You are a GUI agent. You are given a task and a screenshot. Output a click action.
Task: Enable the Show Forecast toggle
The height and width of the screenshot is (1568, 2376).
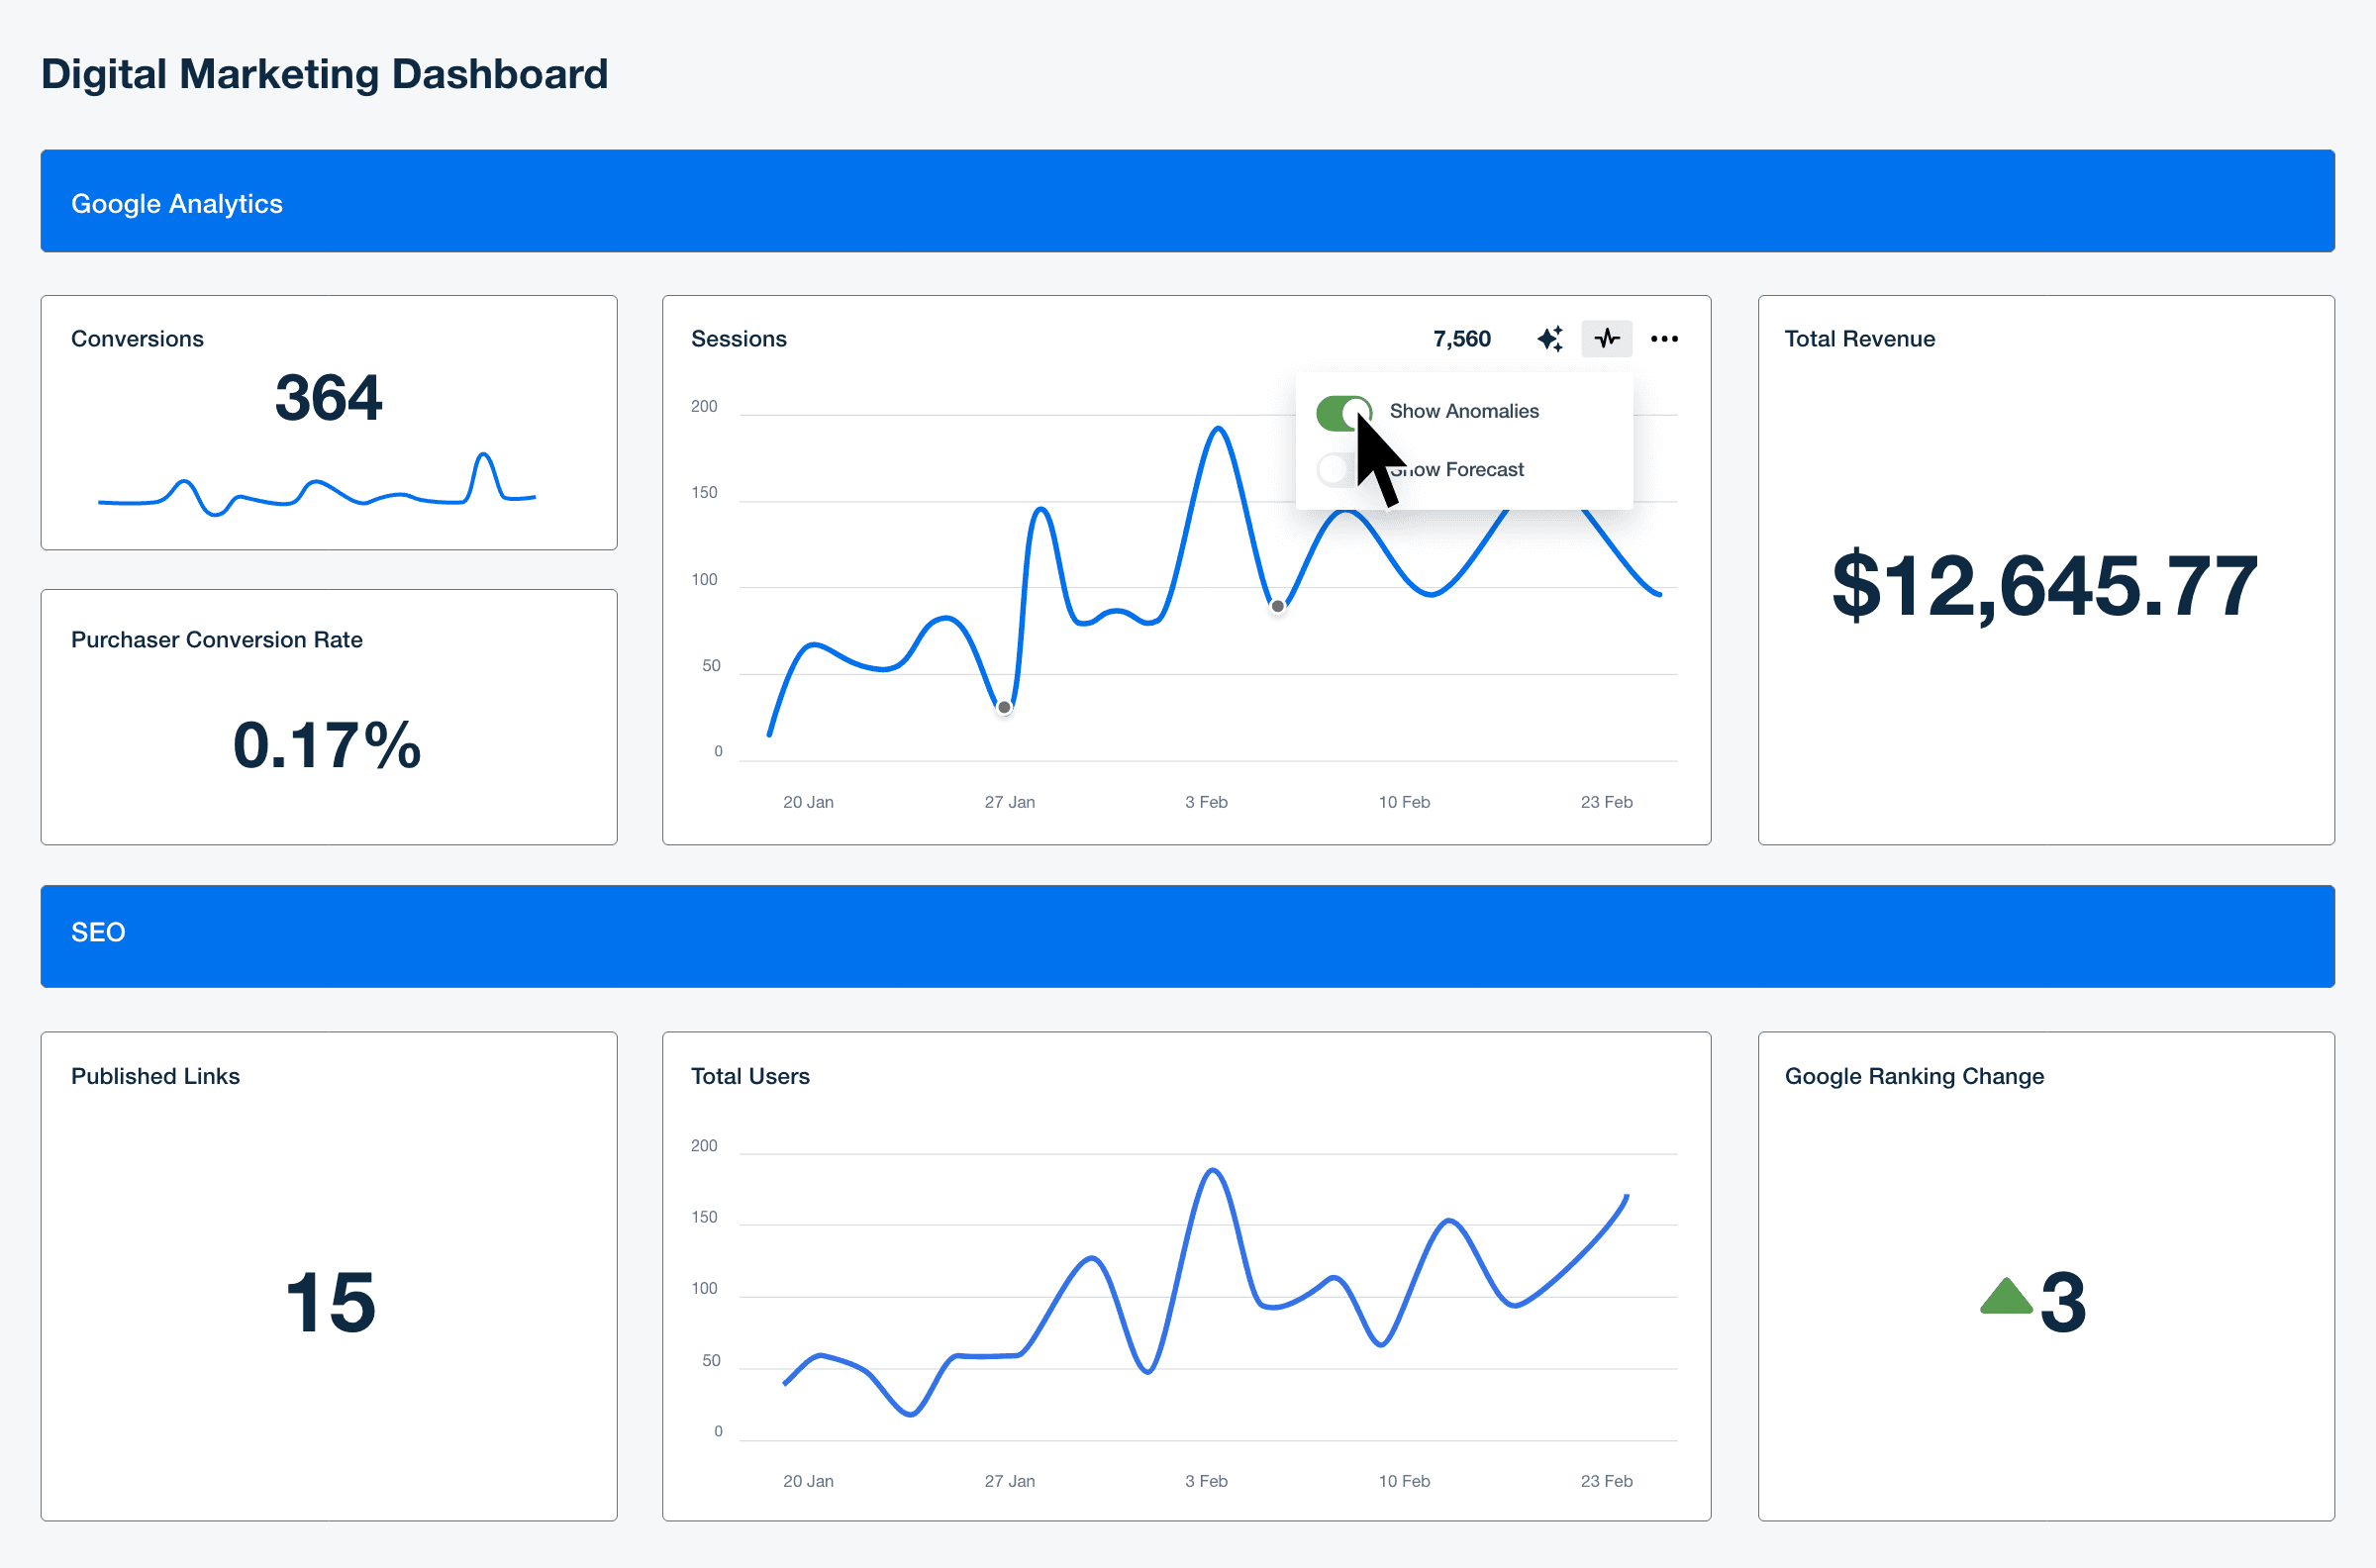click(1336, 469)
